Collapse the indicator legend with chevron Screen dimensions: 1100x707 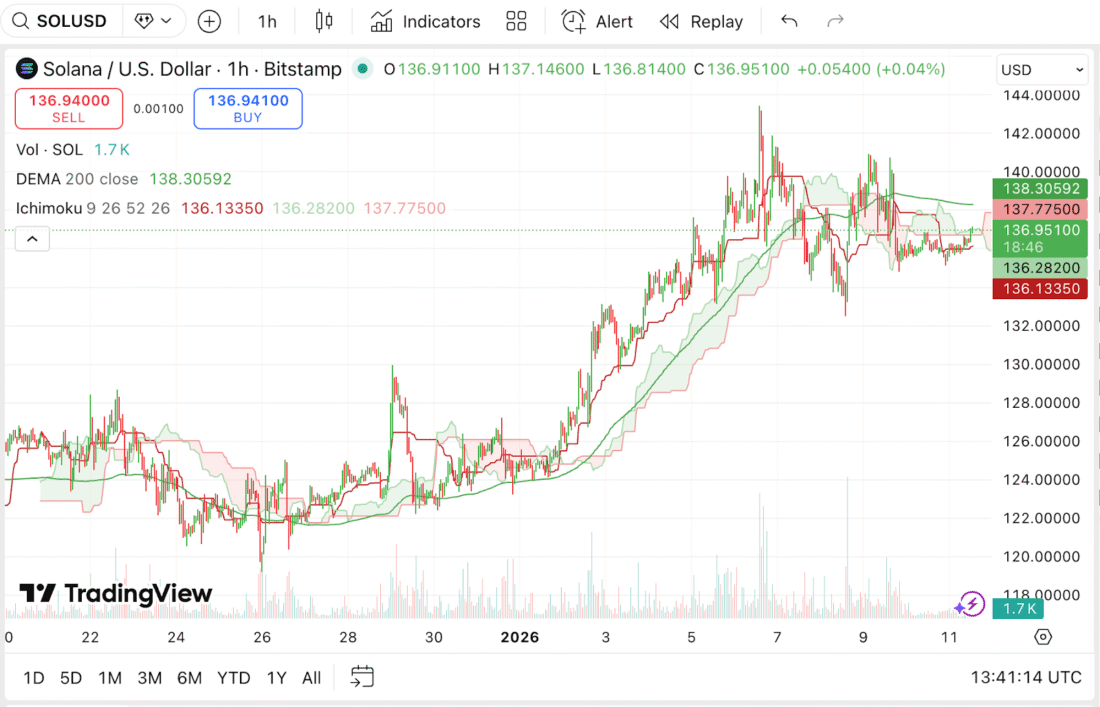tap(32, 239)
